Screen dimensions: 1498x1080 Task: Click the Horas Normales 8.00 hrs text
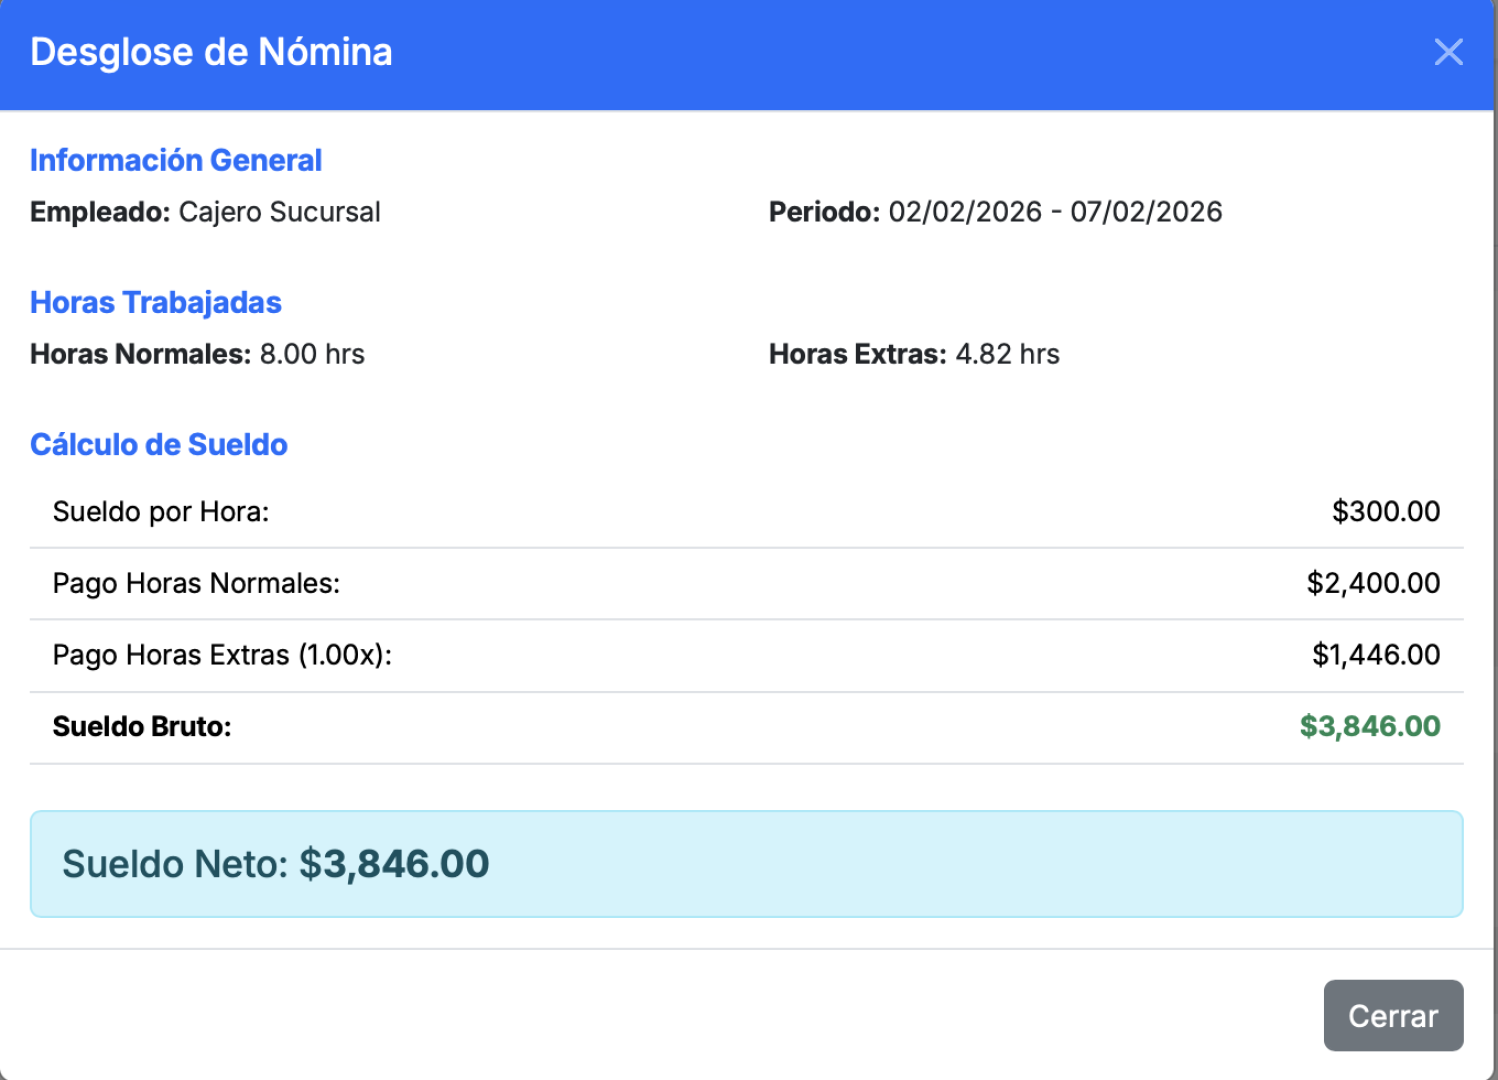click(197, 354)
